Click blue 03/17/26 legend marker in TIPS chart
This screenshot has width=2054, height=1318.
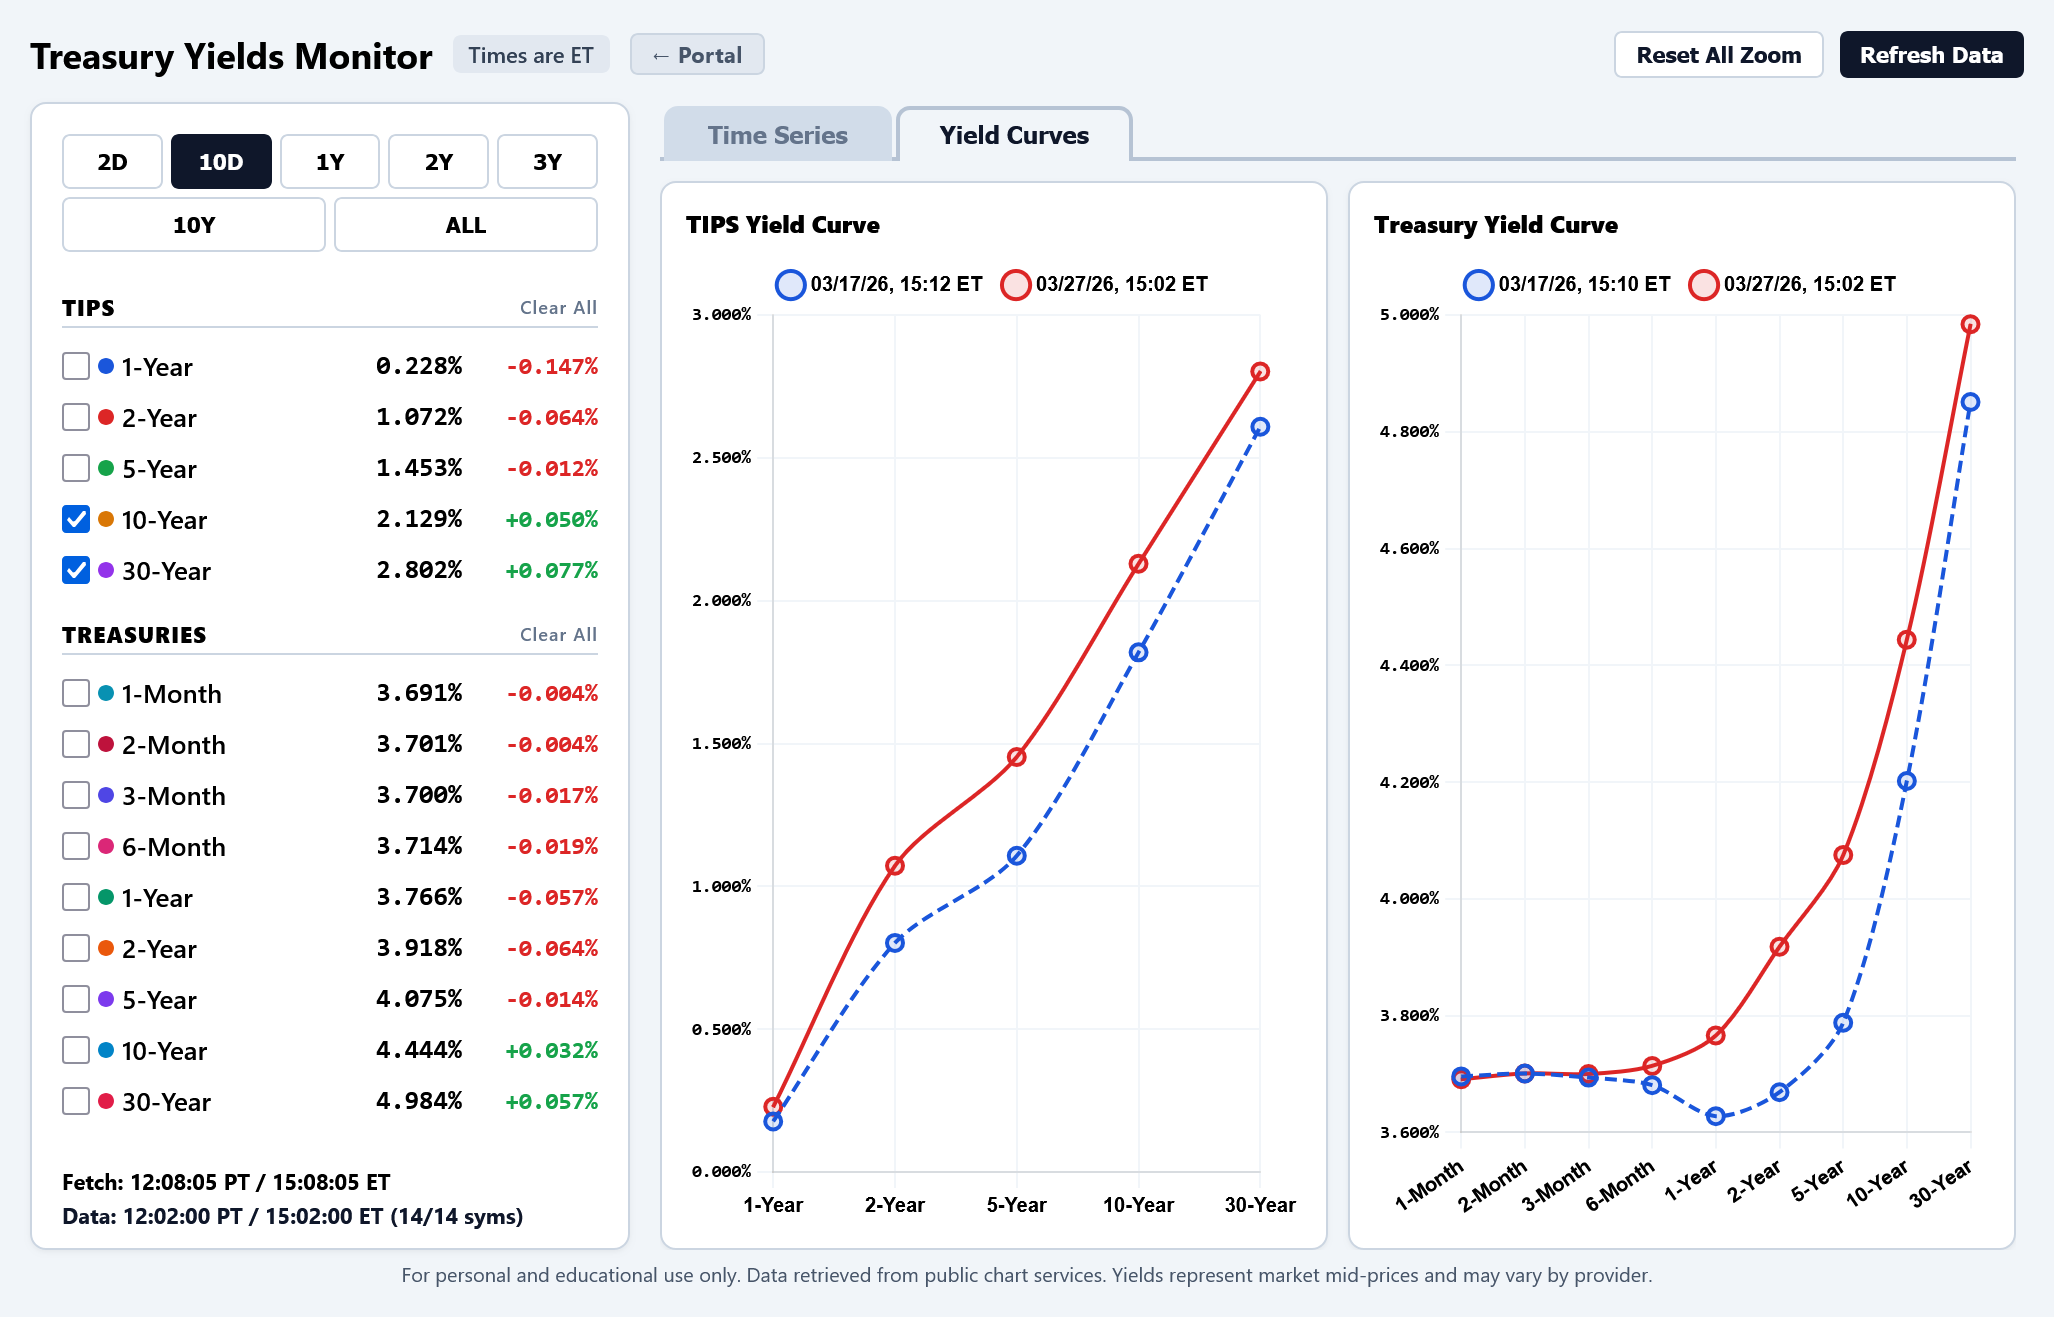790,285
